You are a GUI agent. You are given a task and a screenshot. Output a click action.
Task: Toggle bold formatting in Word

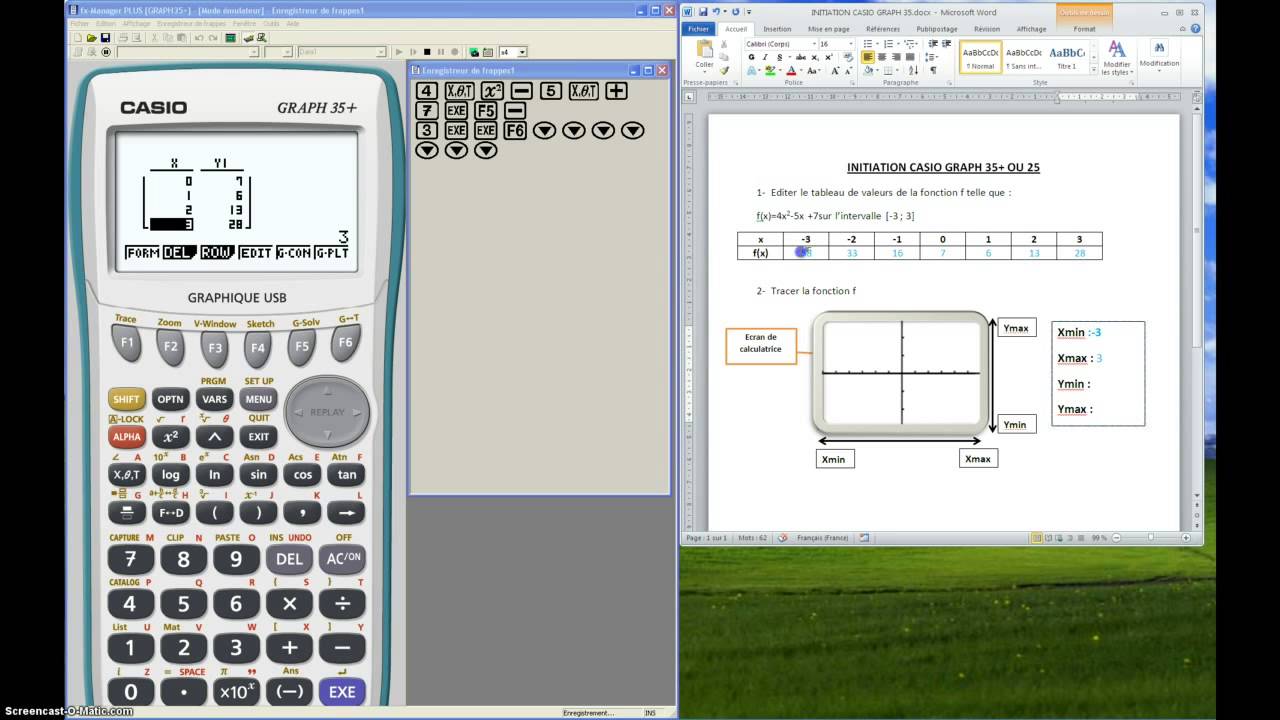tap(751, 58)
